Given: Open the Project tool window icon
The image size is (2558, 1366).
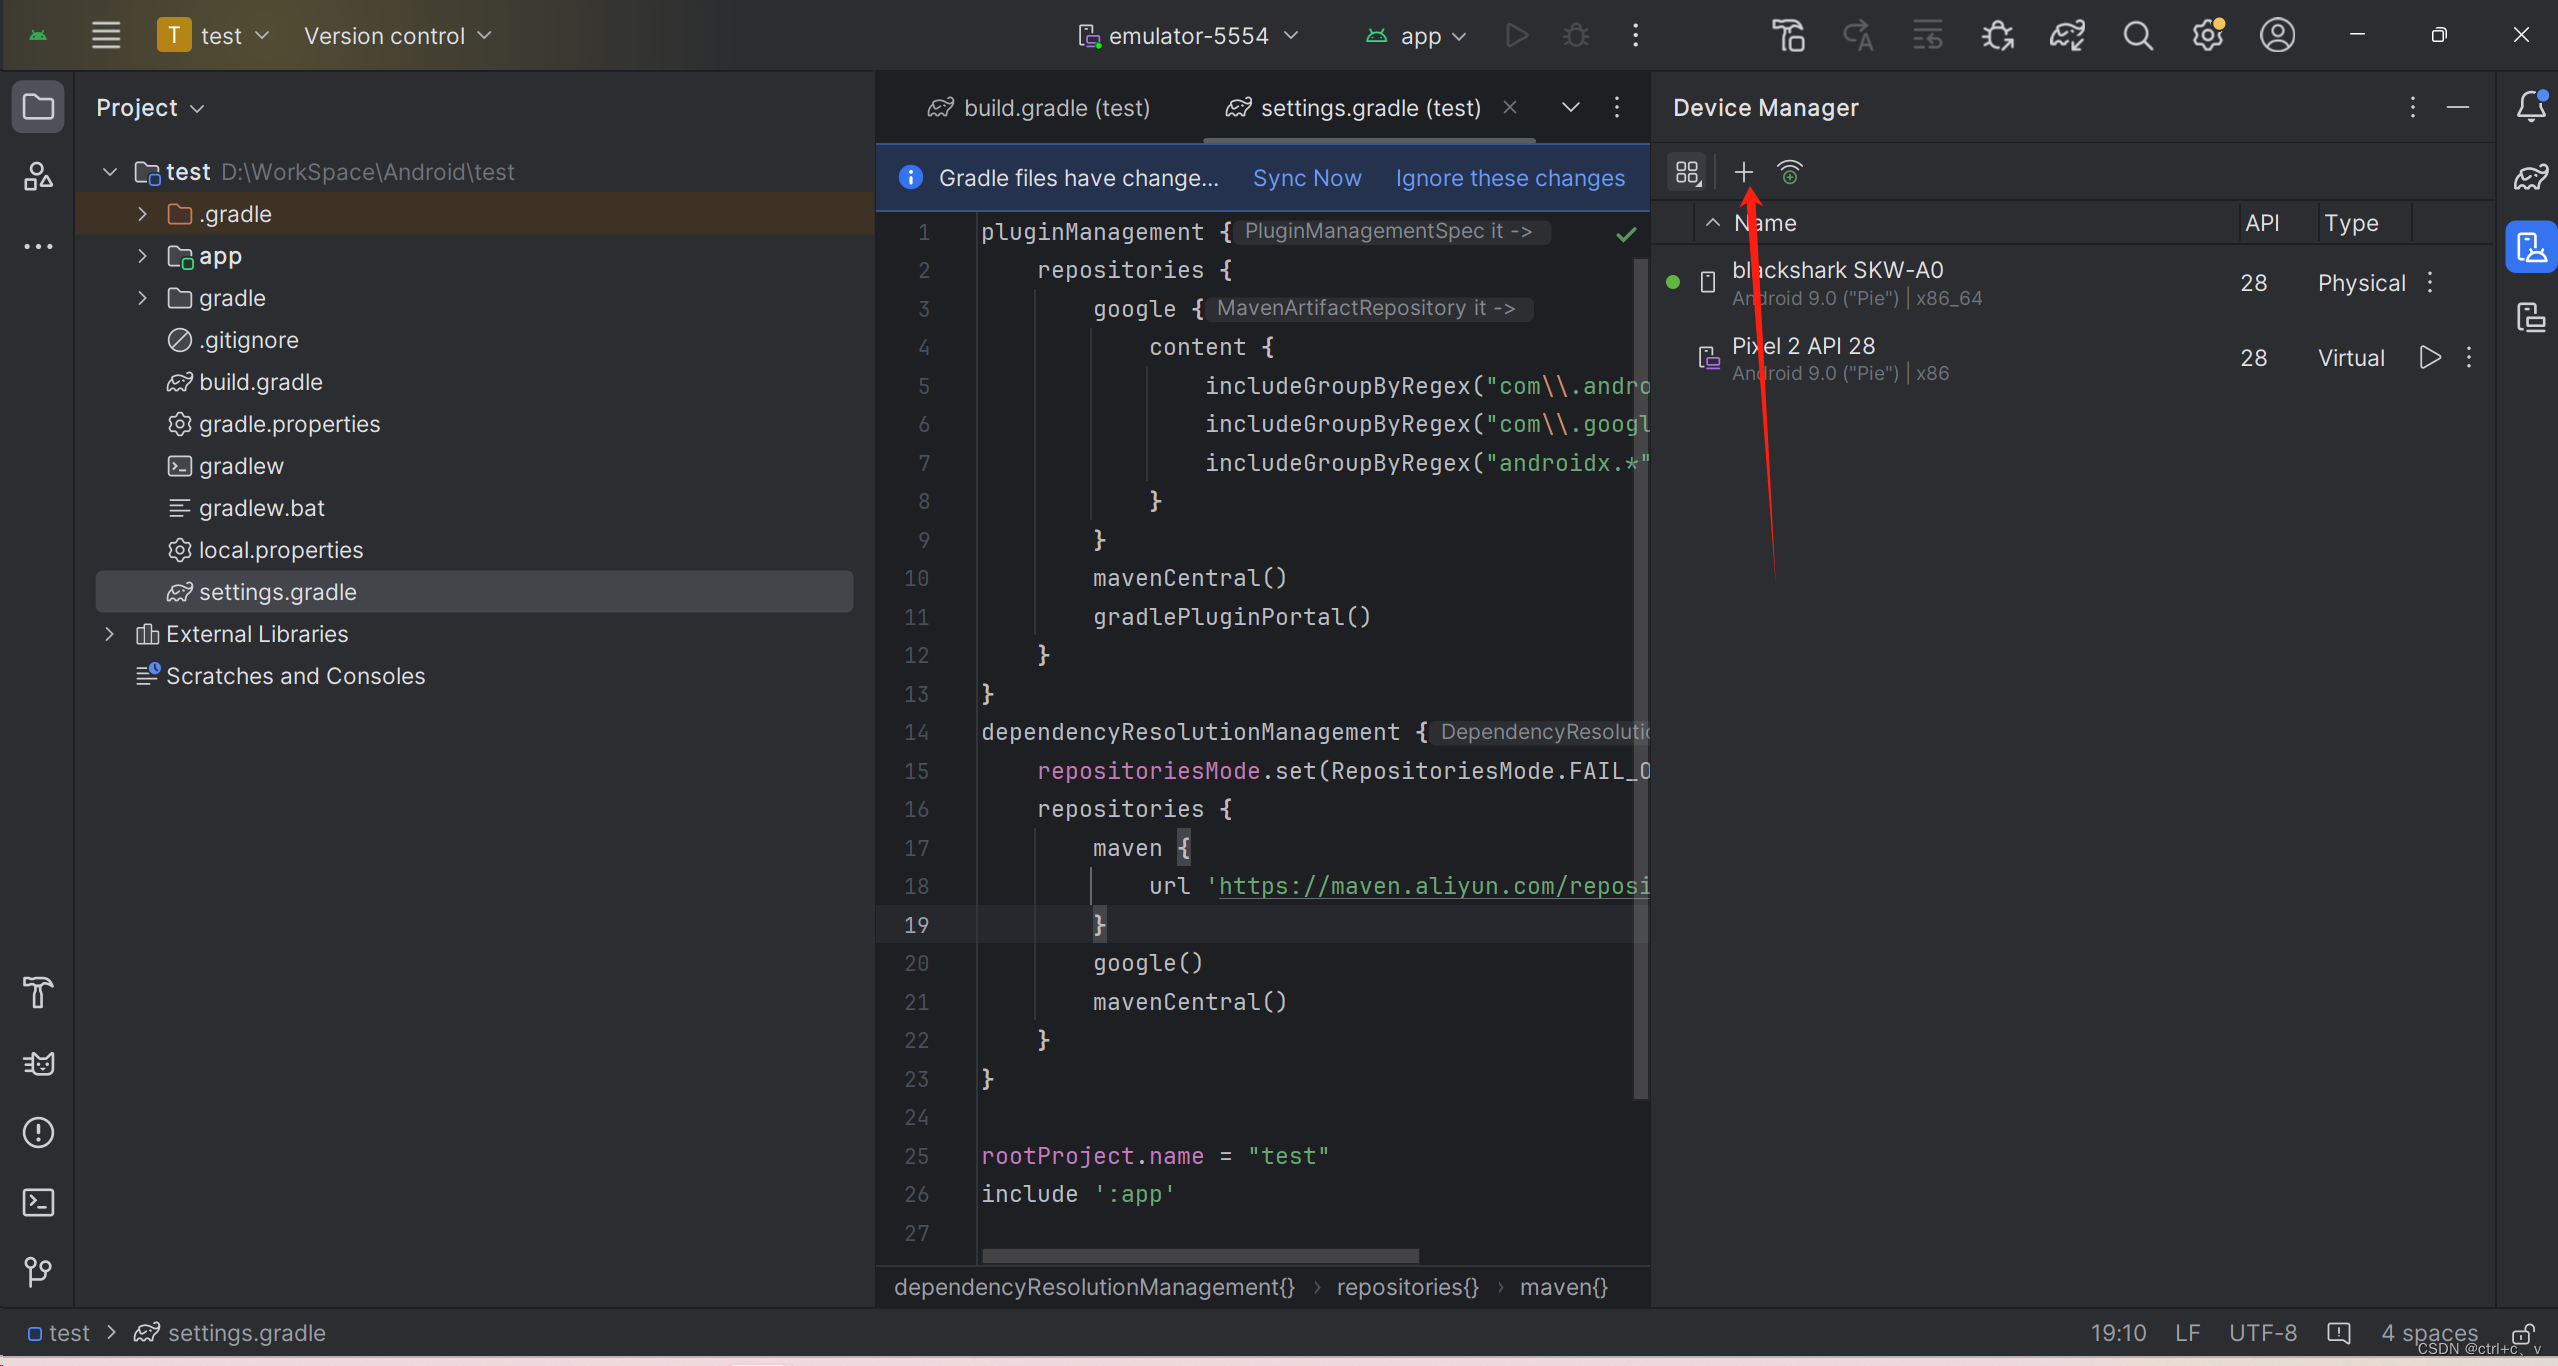Looking at the screenshot, I should (38, 106).
